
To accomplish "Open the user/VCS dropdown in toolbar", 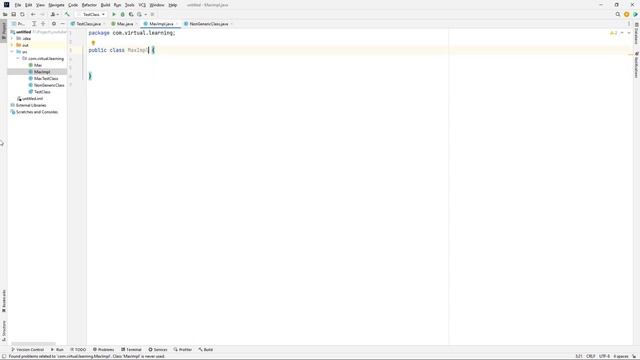I will (54, 14).
